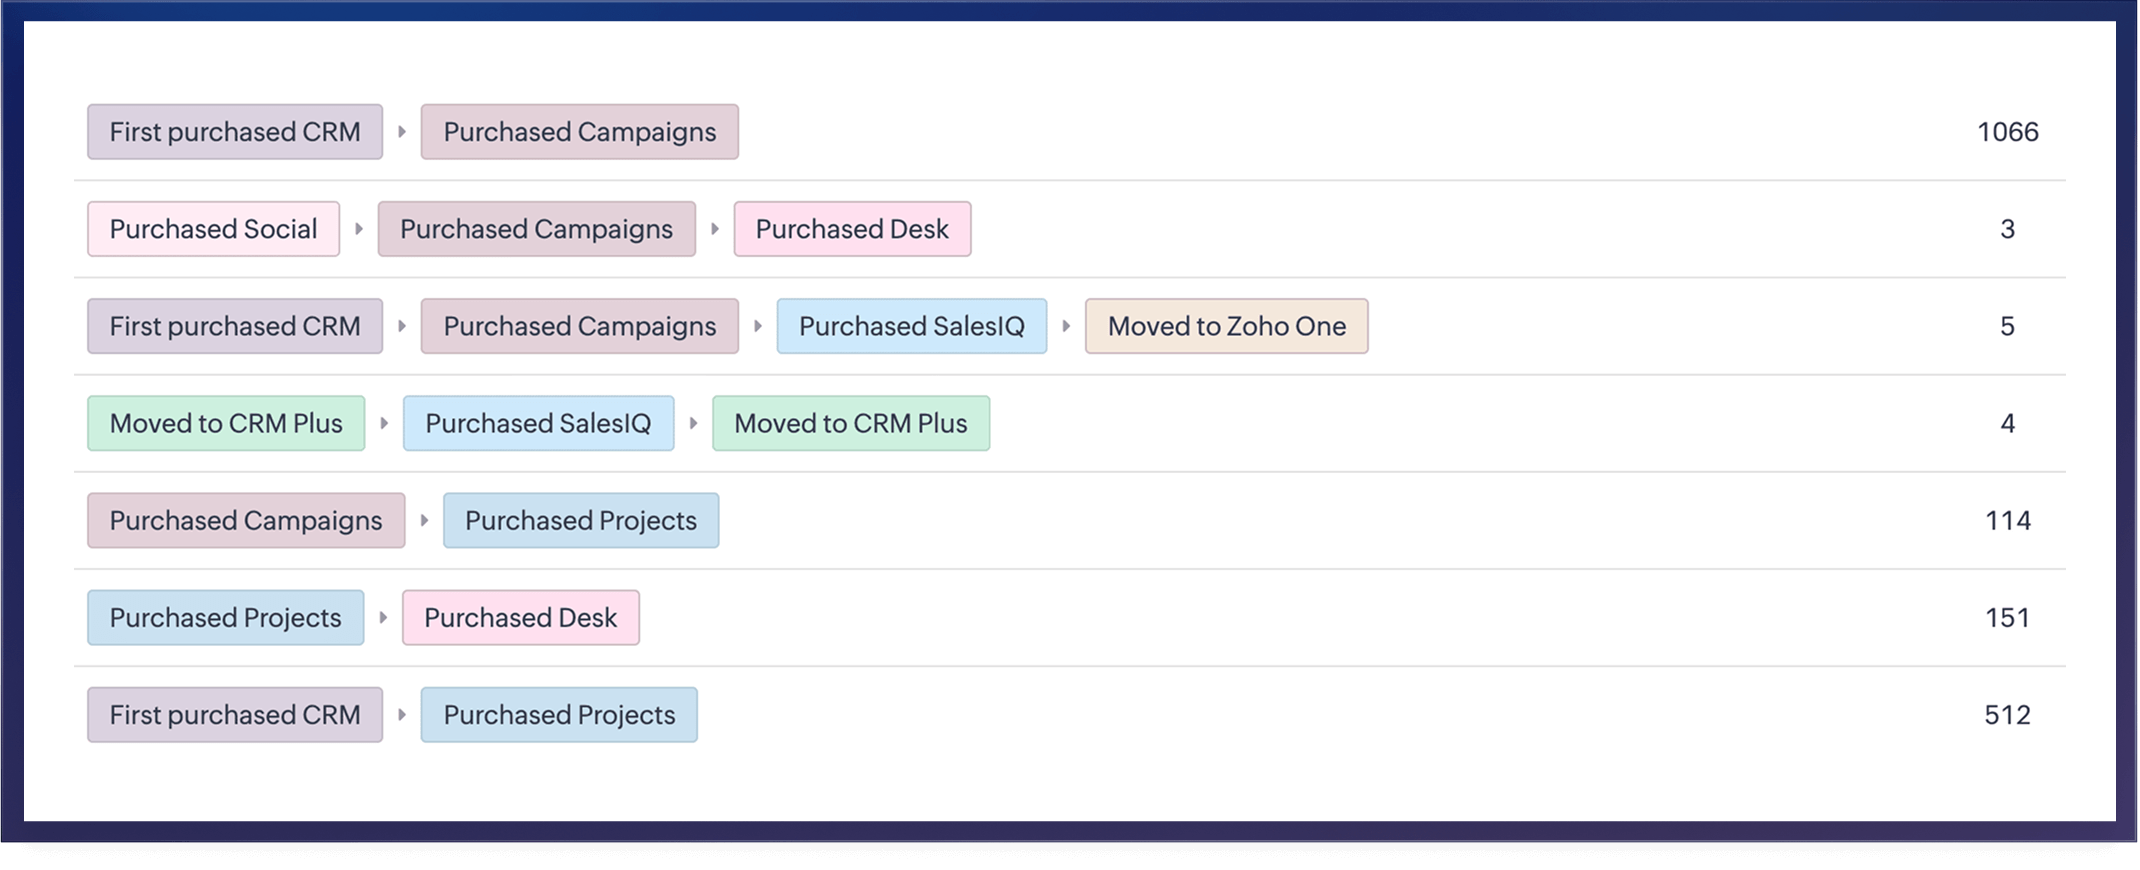The height and width of the screenshot is (870, 2140).
Task: Select the Purchased Desk tag in row two
Action: [852, 229]
